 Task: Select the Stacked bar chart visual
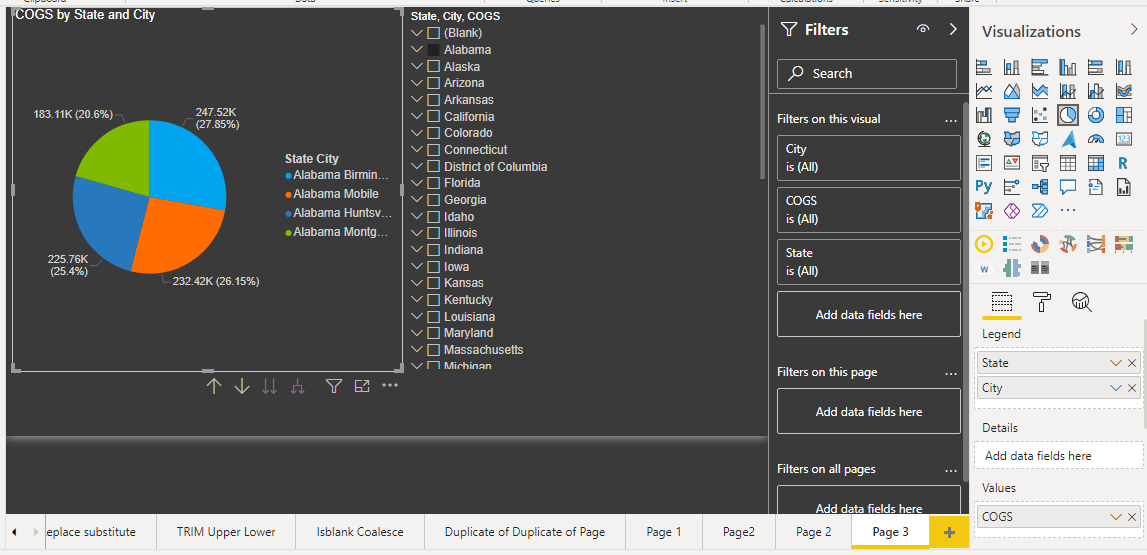click(984, 68)
